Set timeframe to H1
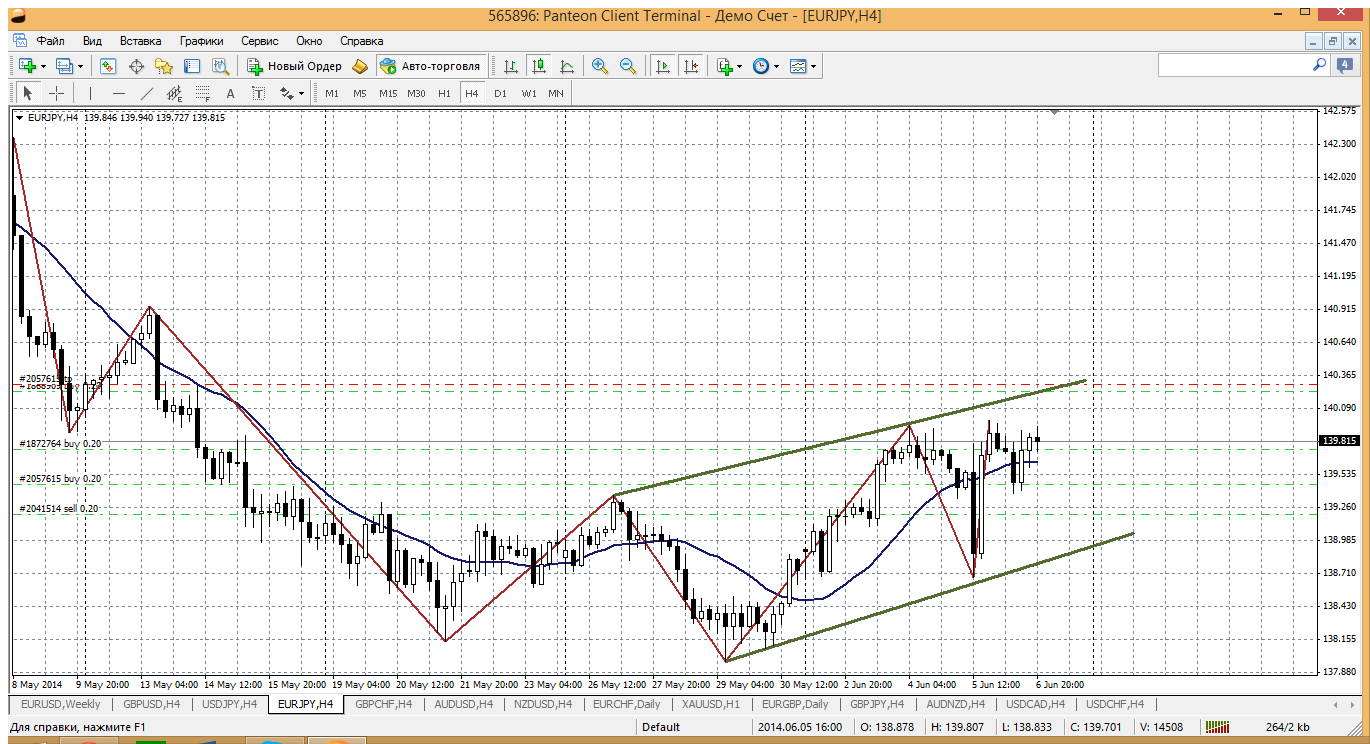 pos(445,93)
